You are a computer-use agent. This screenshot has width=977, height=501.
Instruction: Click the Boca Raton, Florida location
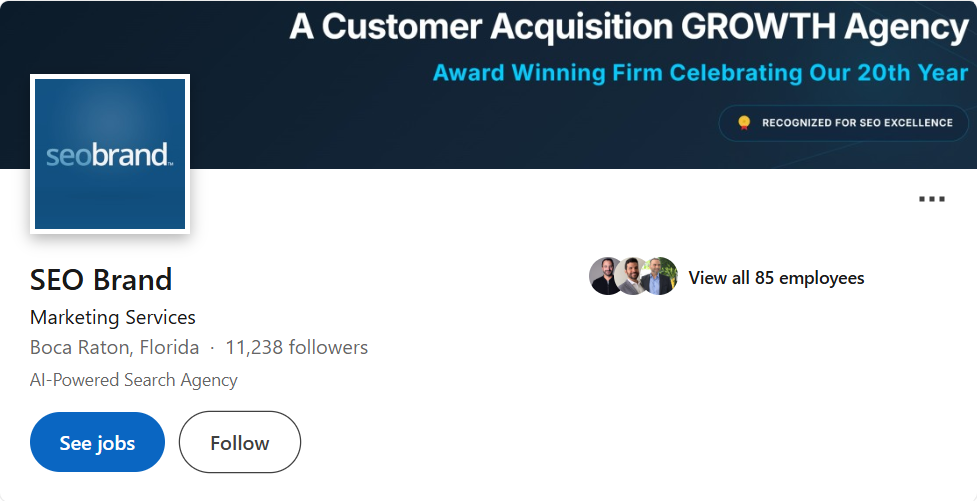tap(114, 348)
